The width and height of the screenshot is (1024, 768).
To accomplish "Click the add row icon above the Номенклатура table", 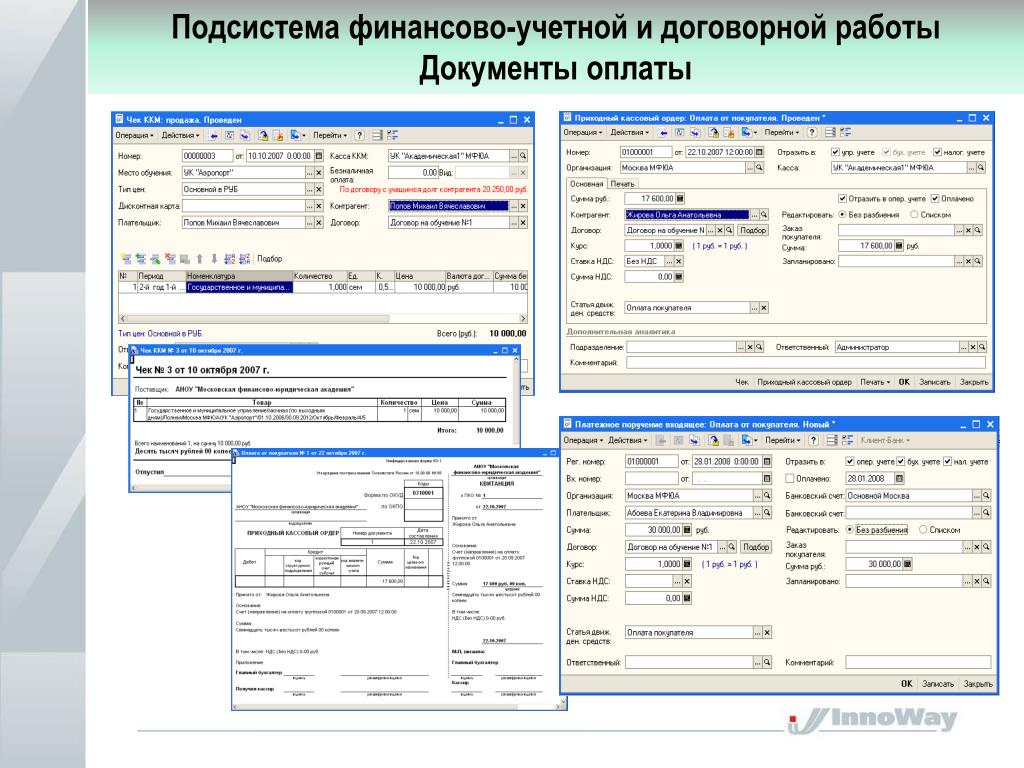I will tap(126, 259).
